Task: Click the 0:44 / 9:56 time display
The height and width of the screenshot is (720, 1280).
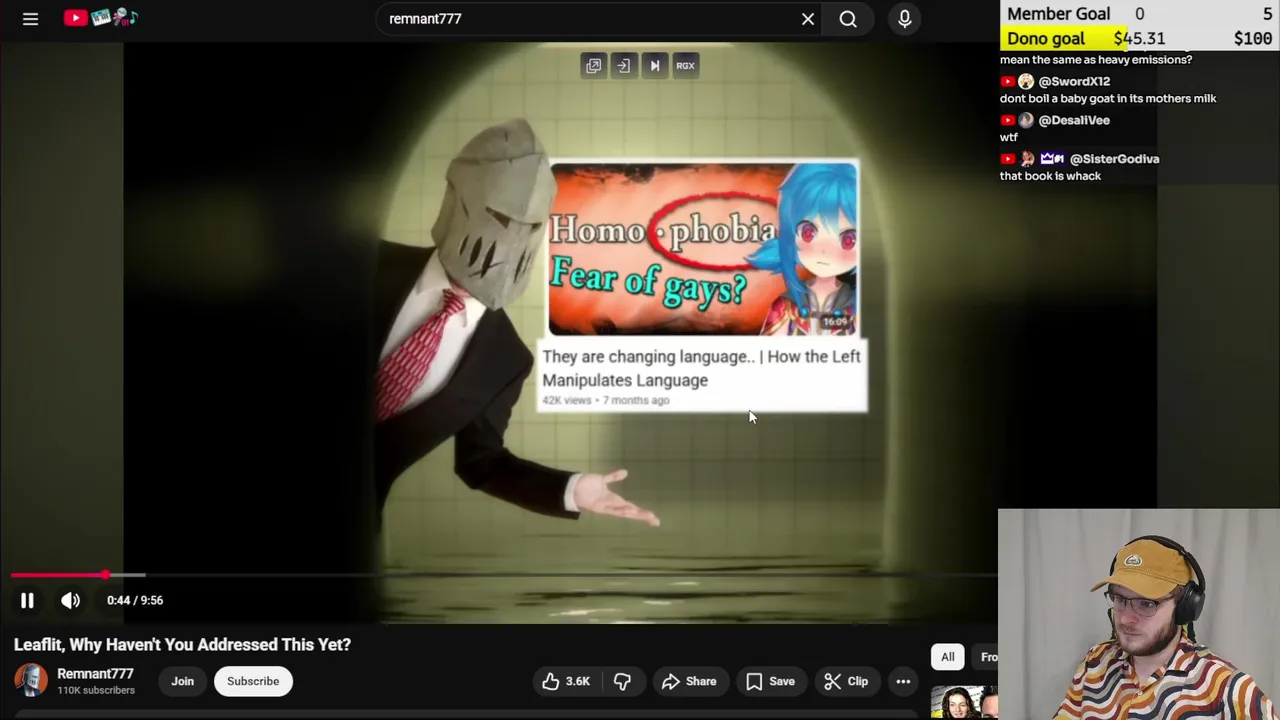Action: [135, 600]
